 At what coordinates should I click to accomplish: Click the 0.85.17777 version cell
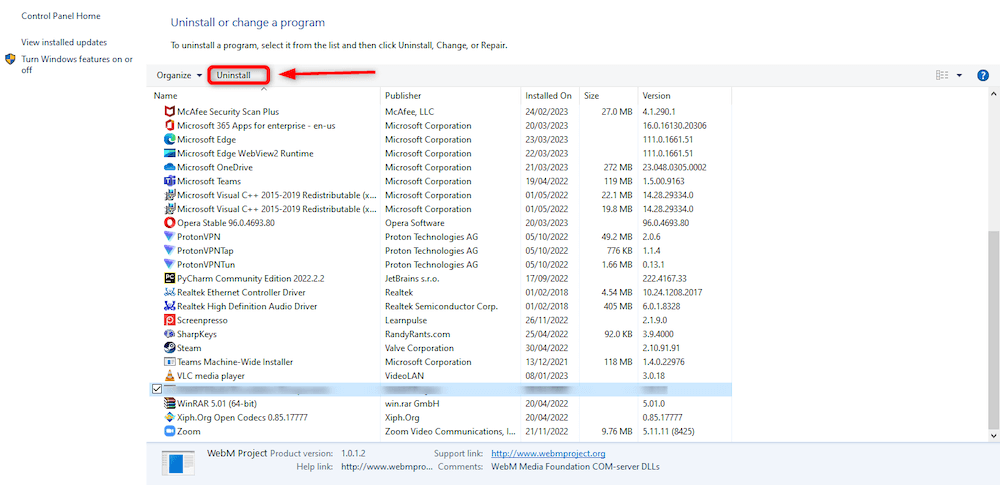coord(663,417)
